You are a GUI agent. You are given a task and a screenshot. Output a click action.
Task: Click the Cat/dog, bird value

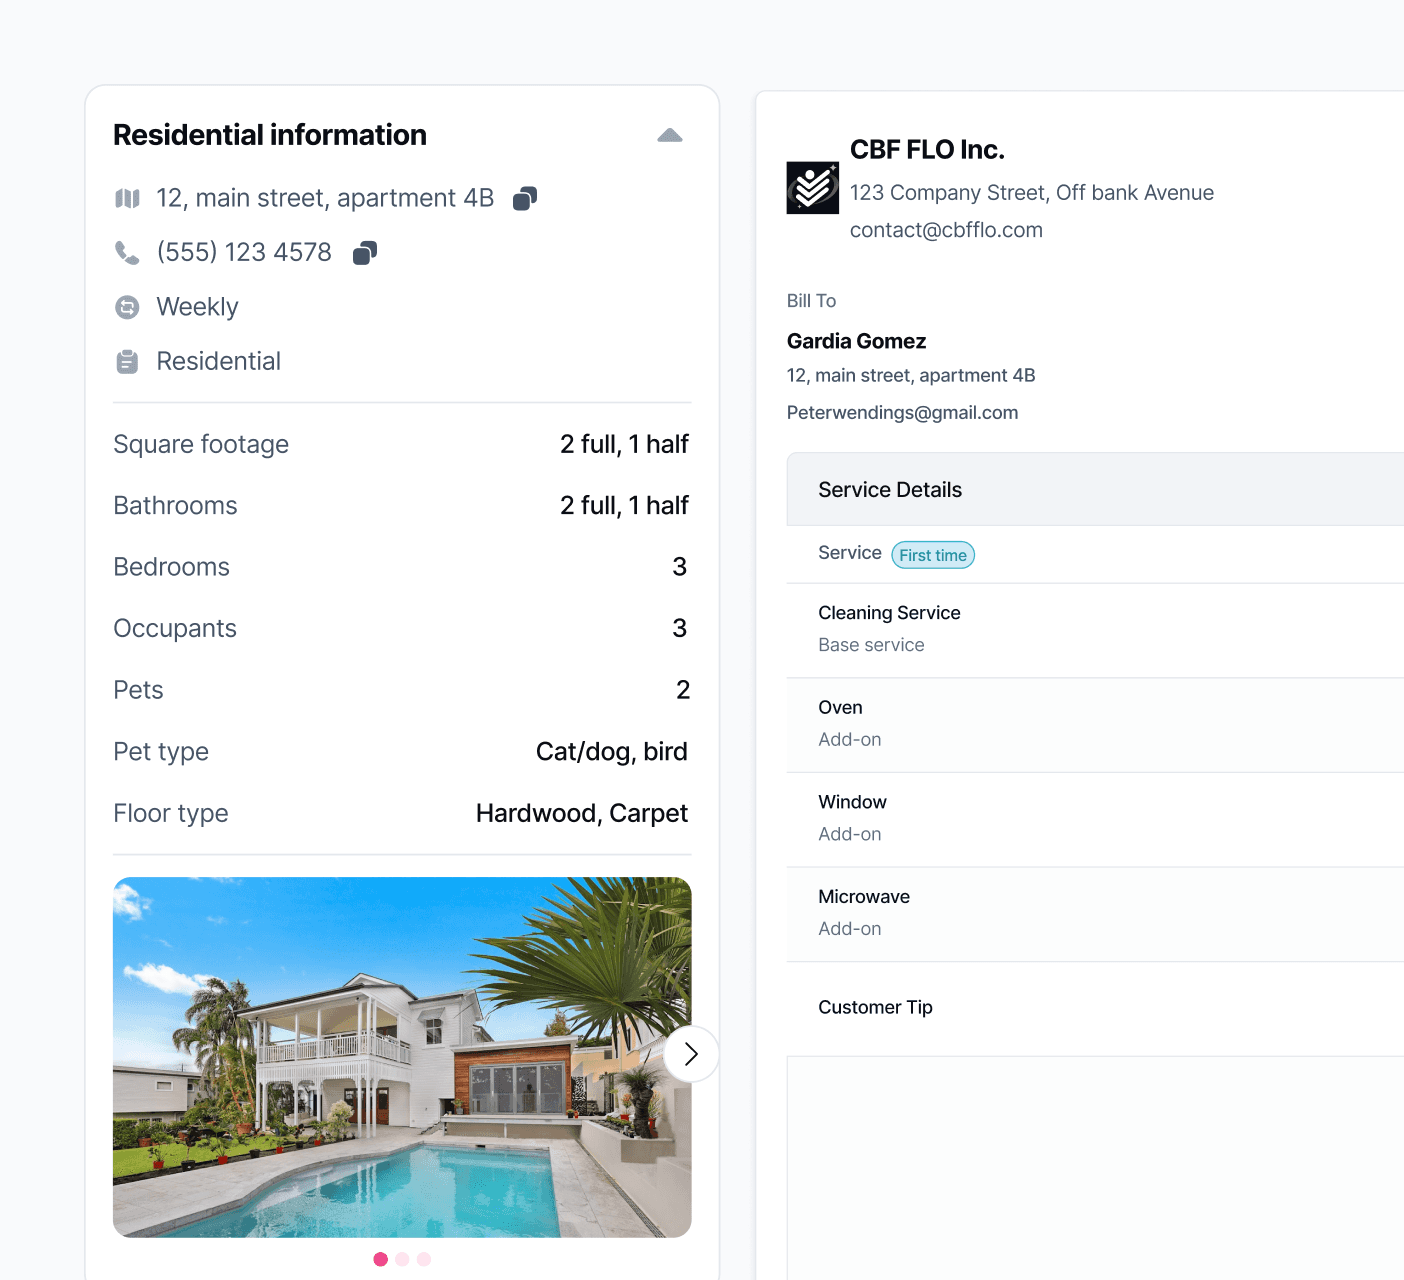click(612, 752)
